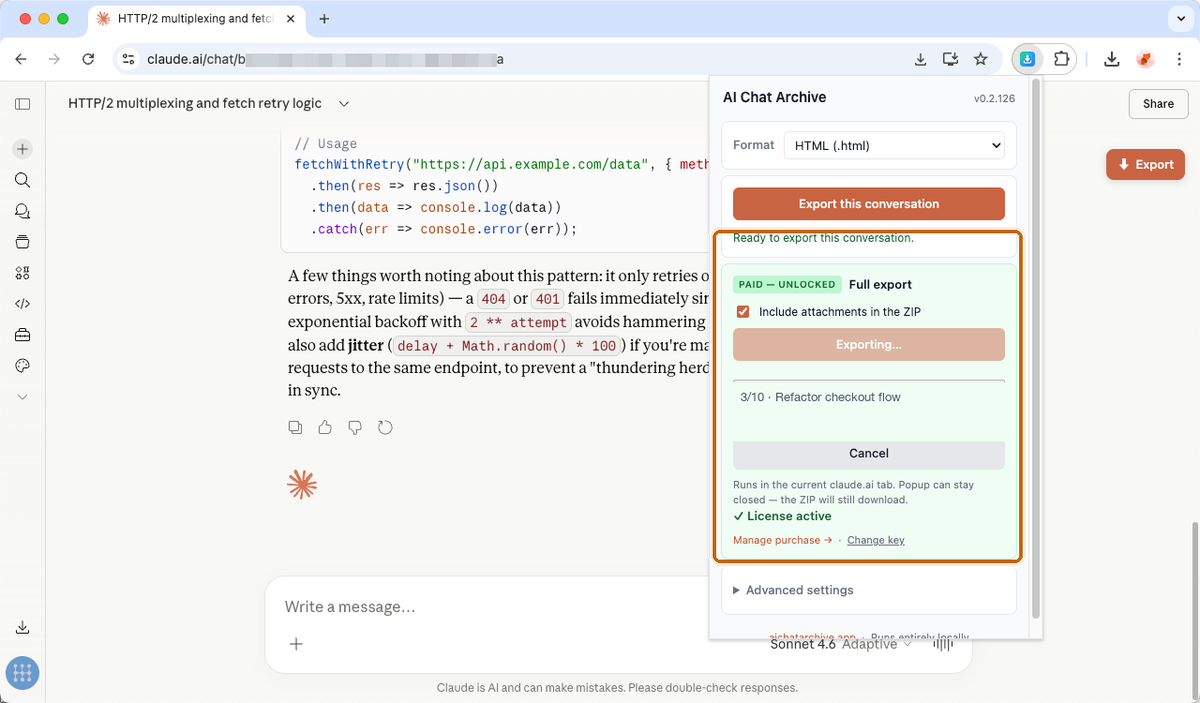
Task: Click the claude.ai address bar URL
Action: pyautogui.click(x=325, y=59)
